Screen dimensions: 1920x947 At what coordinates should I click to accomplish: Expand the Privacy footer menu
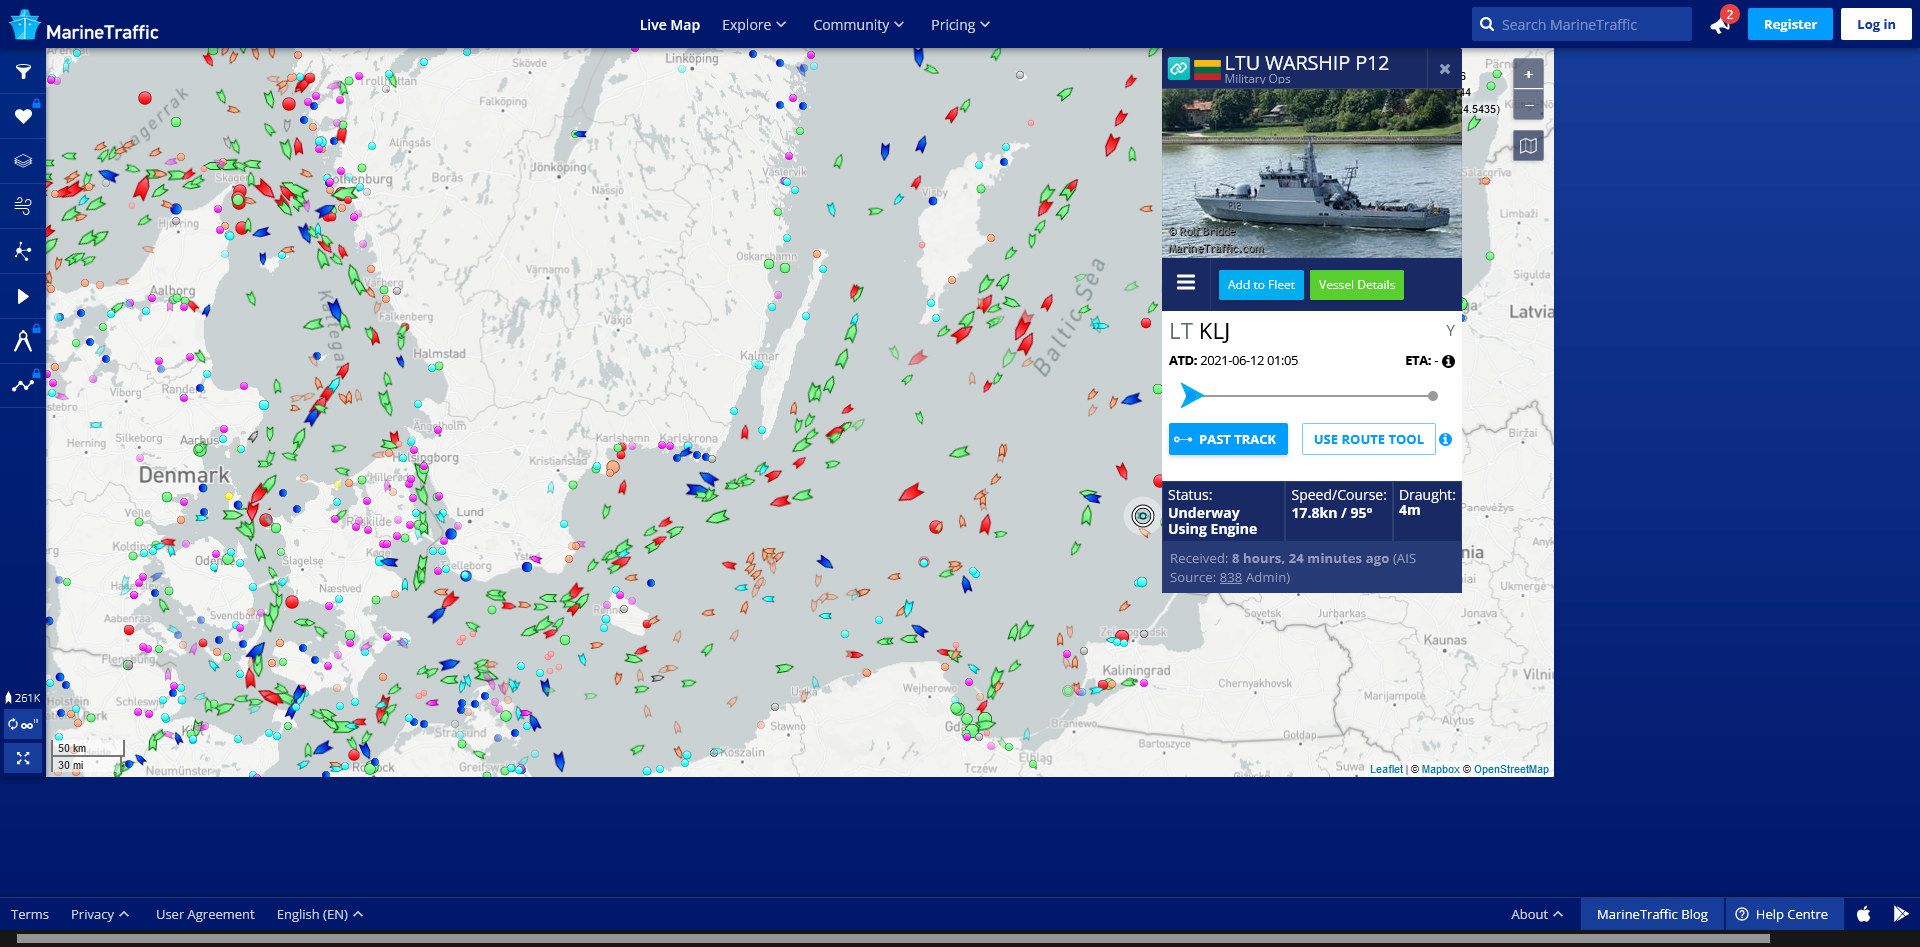tap(99, 914)
